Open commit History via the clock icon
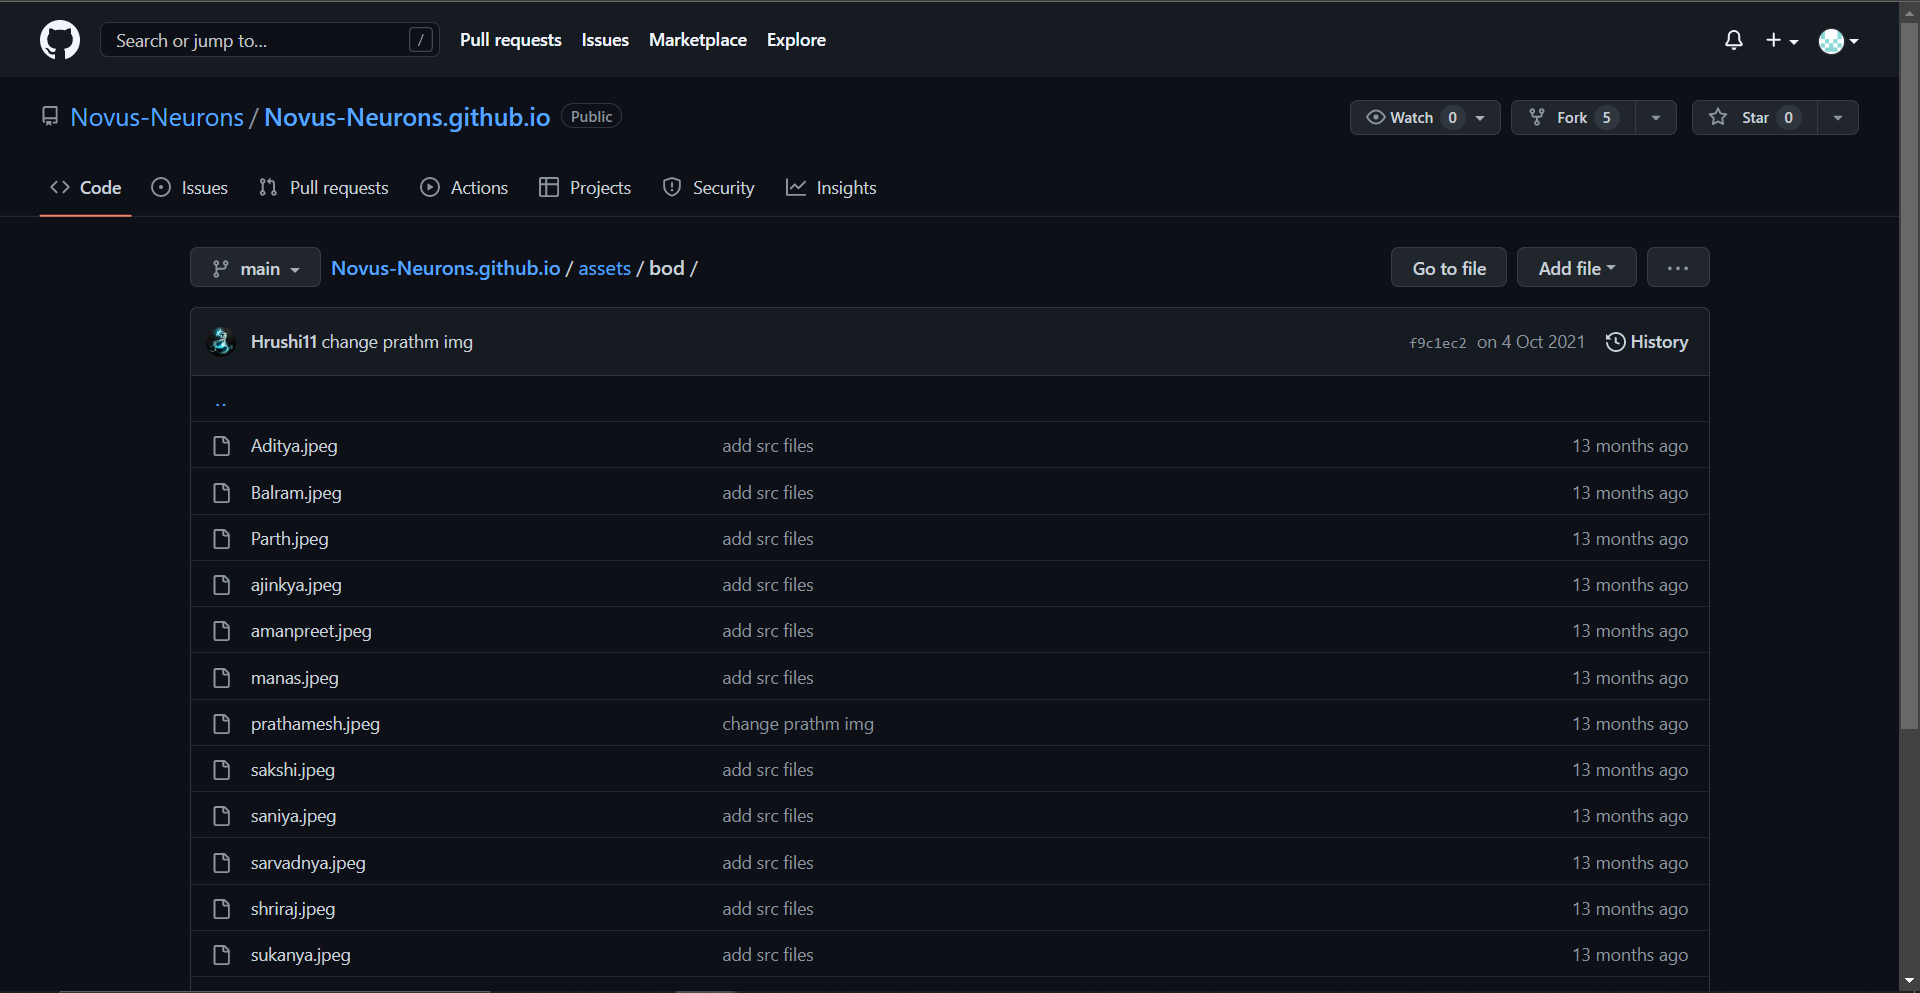The width and height of the screenshot is (1920, 993). 1618,341
